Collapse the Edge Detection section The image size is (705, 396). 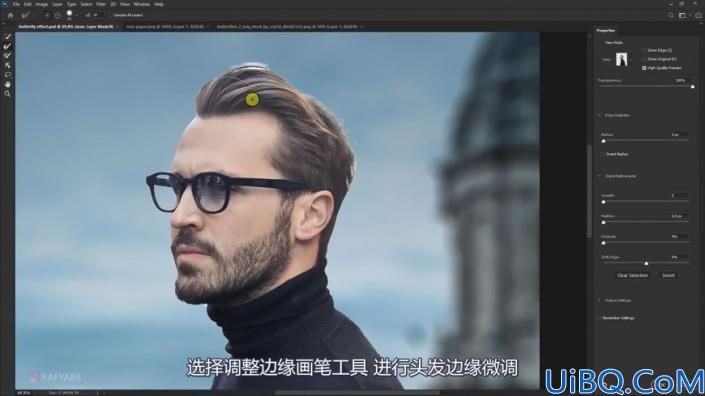point(599,116)
